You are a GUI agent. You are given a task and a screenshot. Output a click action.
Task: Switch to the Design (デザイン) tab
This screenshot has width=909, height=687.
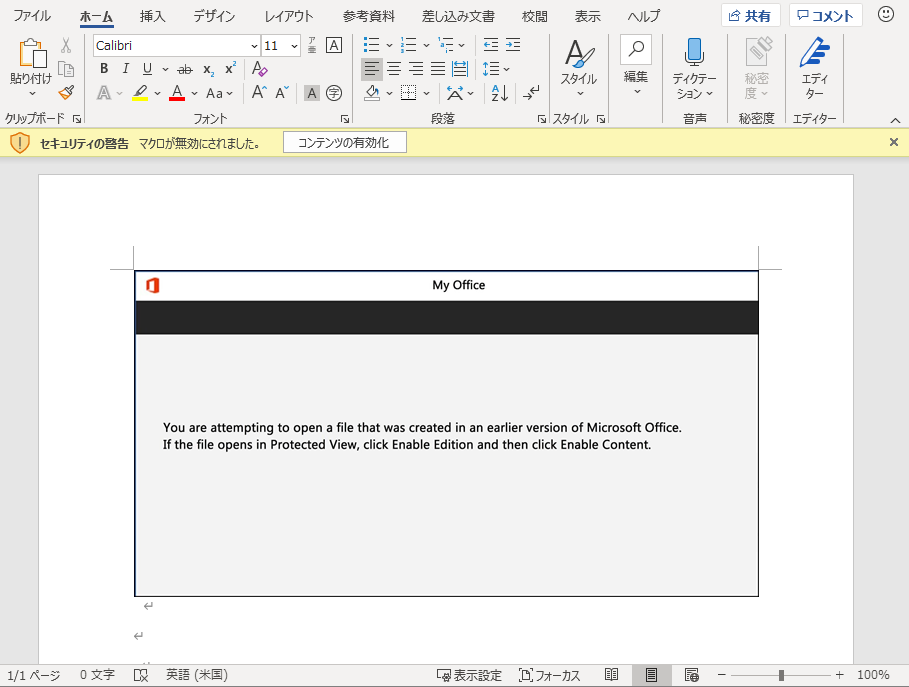coord(214,16)
